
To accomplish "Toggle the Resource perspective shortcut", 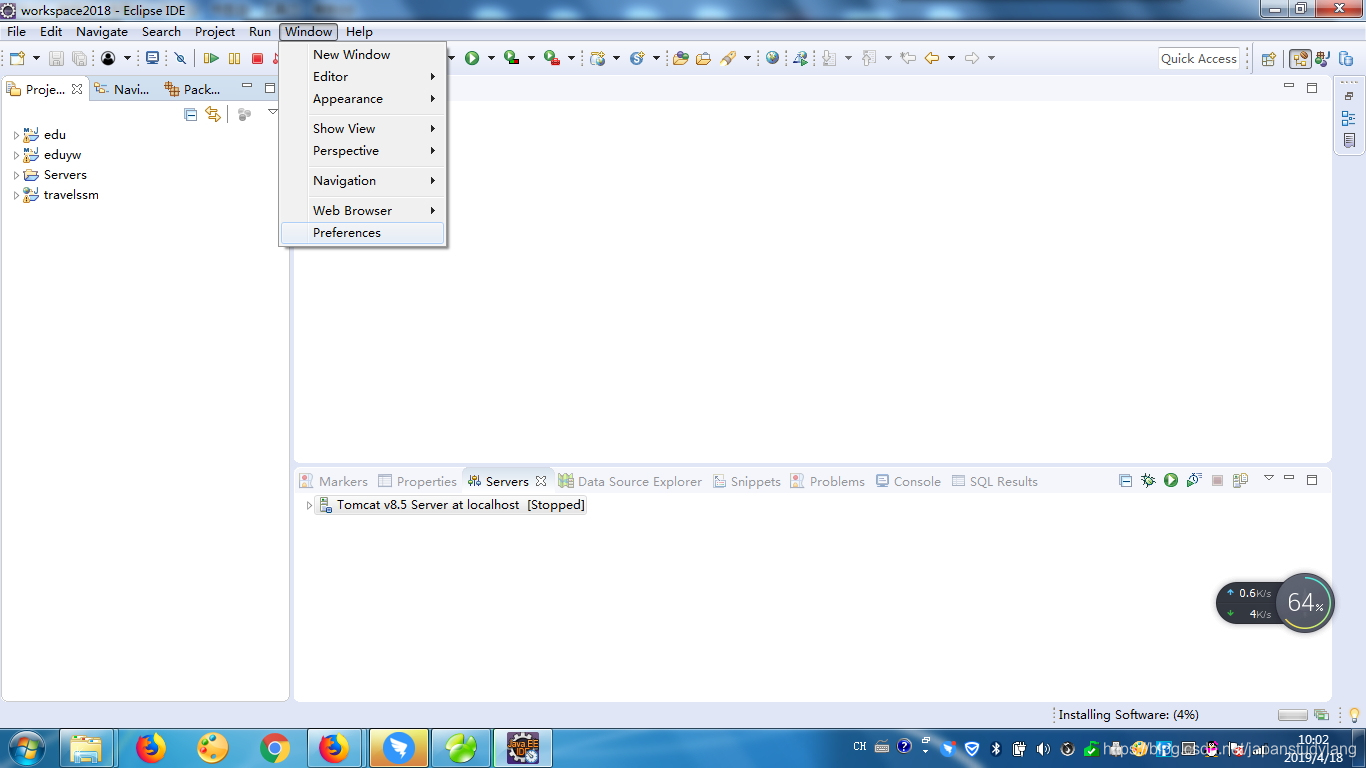I will [1348, 58].
